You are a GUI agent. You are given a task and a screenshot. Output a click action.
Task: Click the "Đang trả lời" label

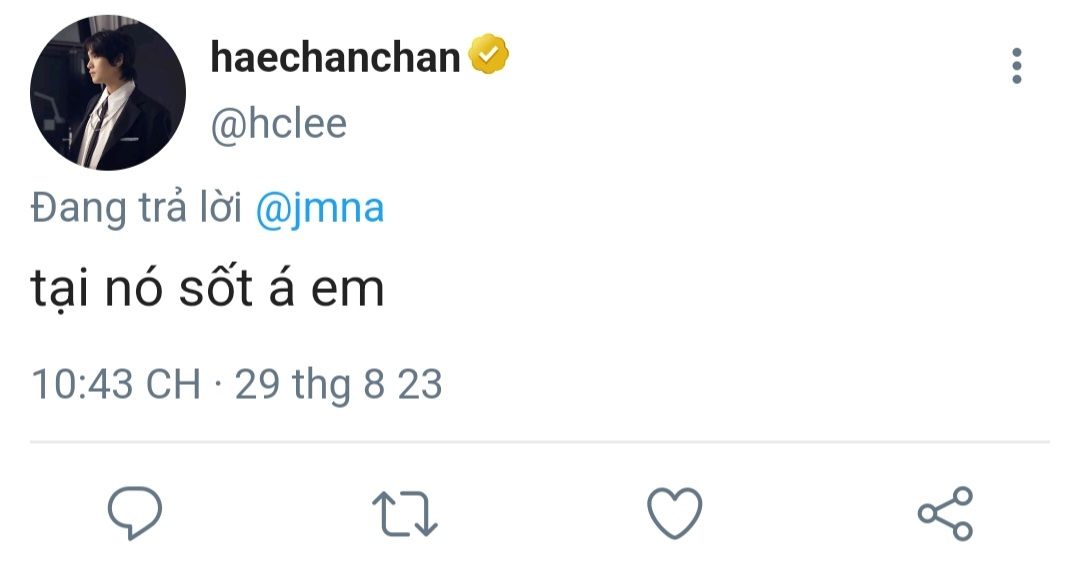136,208
